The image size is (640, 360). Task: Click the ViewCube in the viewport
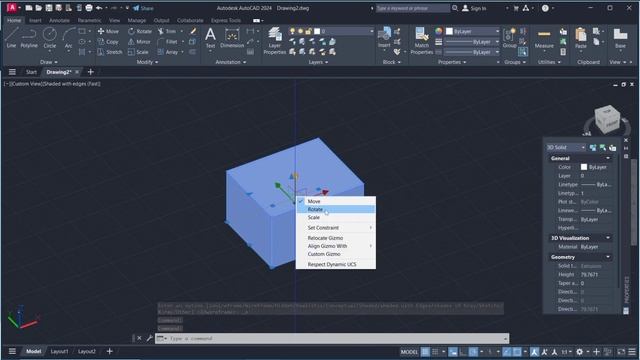[607, 119]
